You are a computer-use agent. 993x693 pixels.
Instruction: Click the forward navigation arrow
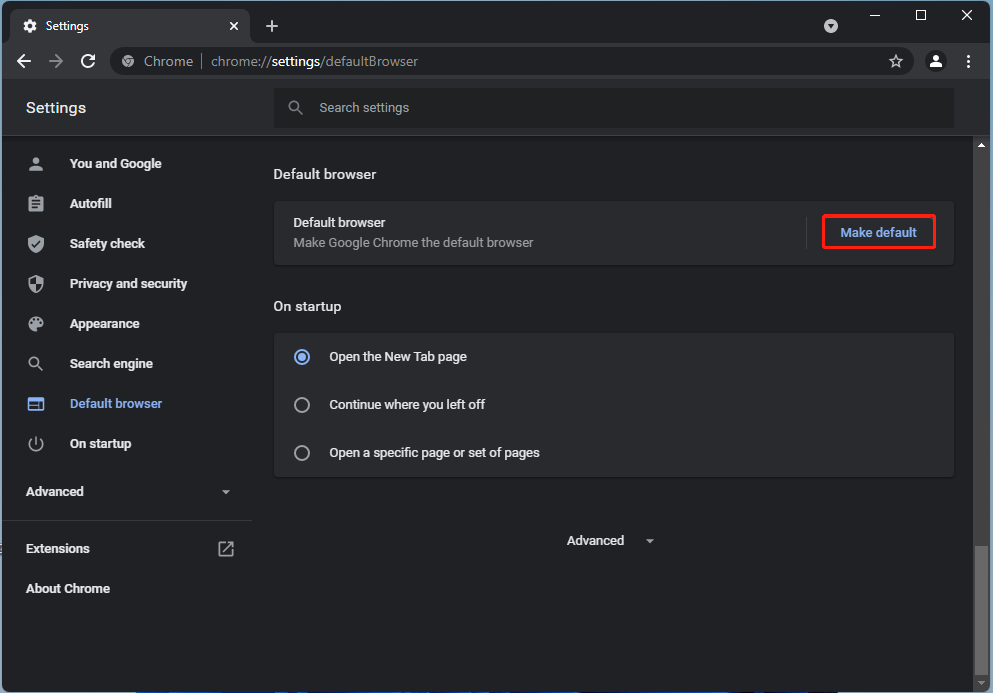point(56,61)
